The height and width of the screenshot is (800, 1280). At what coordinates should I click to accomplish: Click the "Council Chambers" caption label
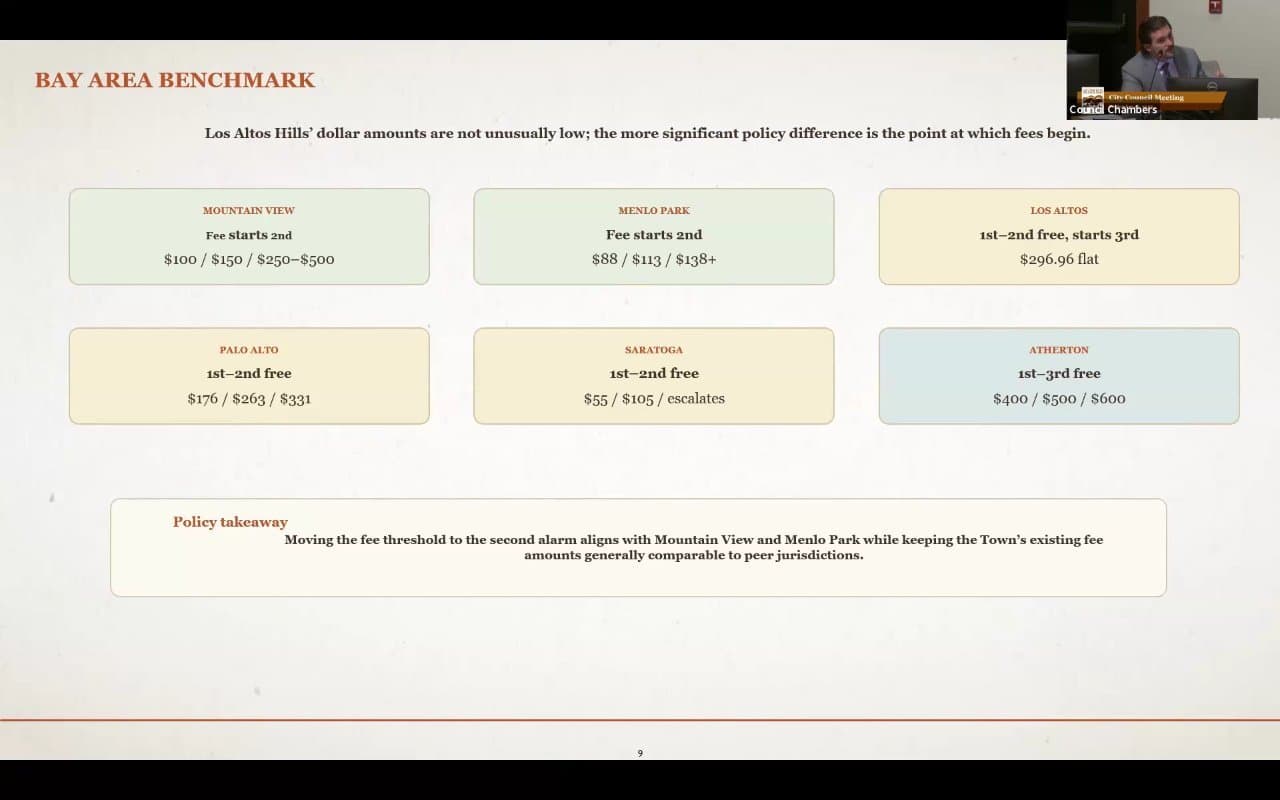coord(1113,109)
